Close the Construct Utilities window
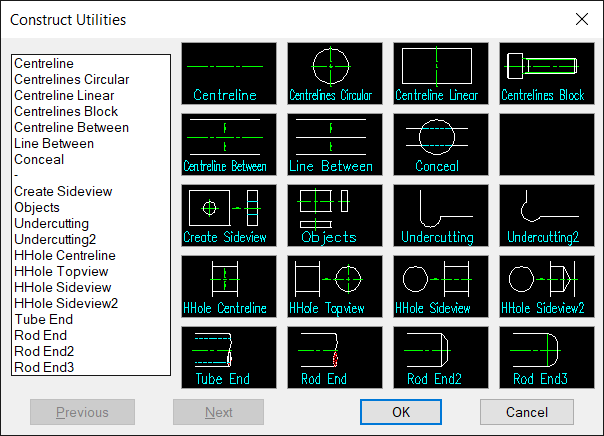The image size is (604, 436). point(582,19)
